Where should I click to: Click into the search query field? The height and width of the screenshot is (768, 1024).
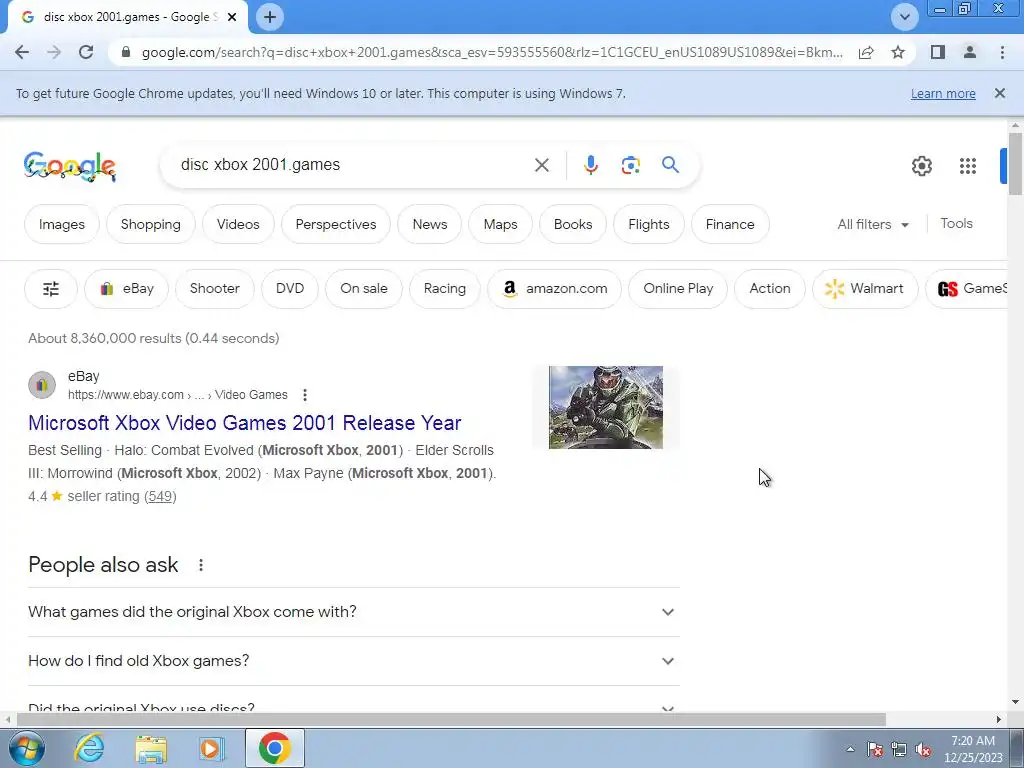[349, 165]
